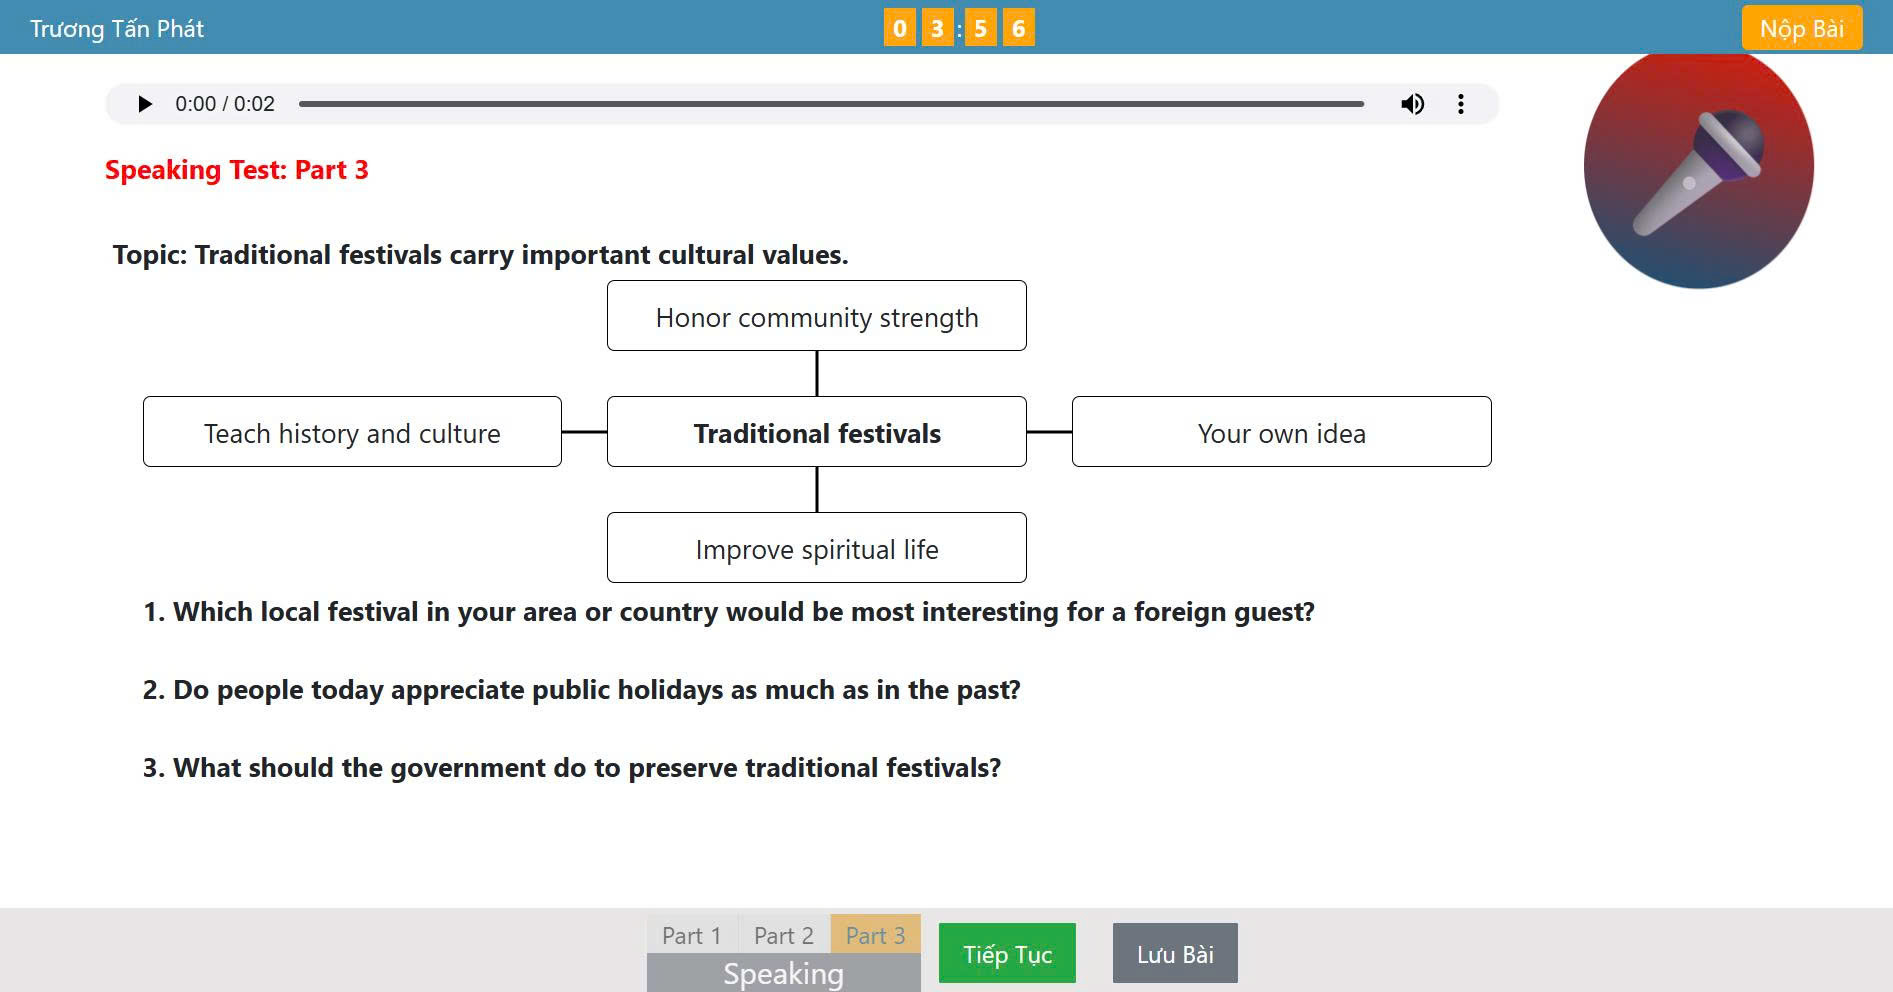Viewport: 1893px width, 992px height.
Task: Click the Improve spiritual life box
Action: pyautogui.click(x=816, y=549)
